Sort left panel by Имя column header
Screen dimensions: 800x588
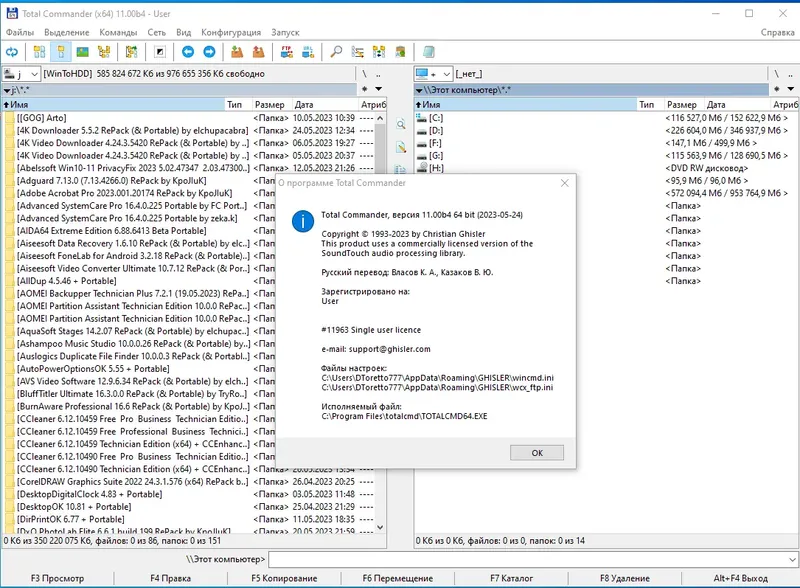click(x=113, y=105)
